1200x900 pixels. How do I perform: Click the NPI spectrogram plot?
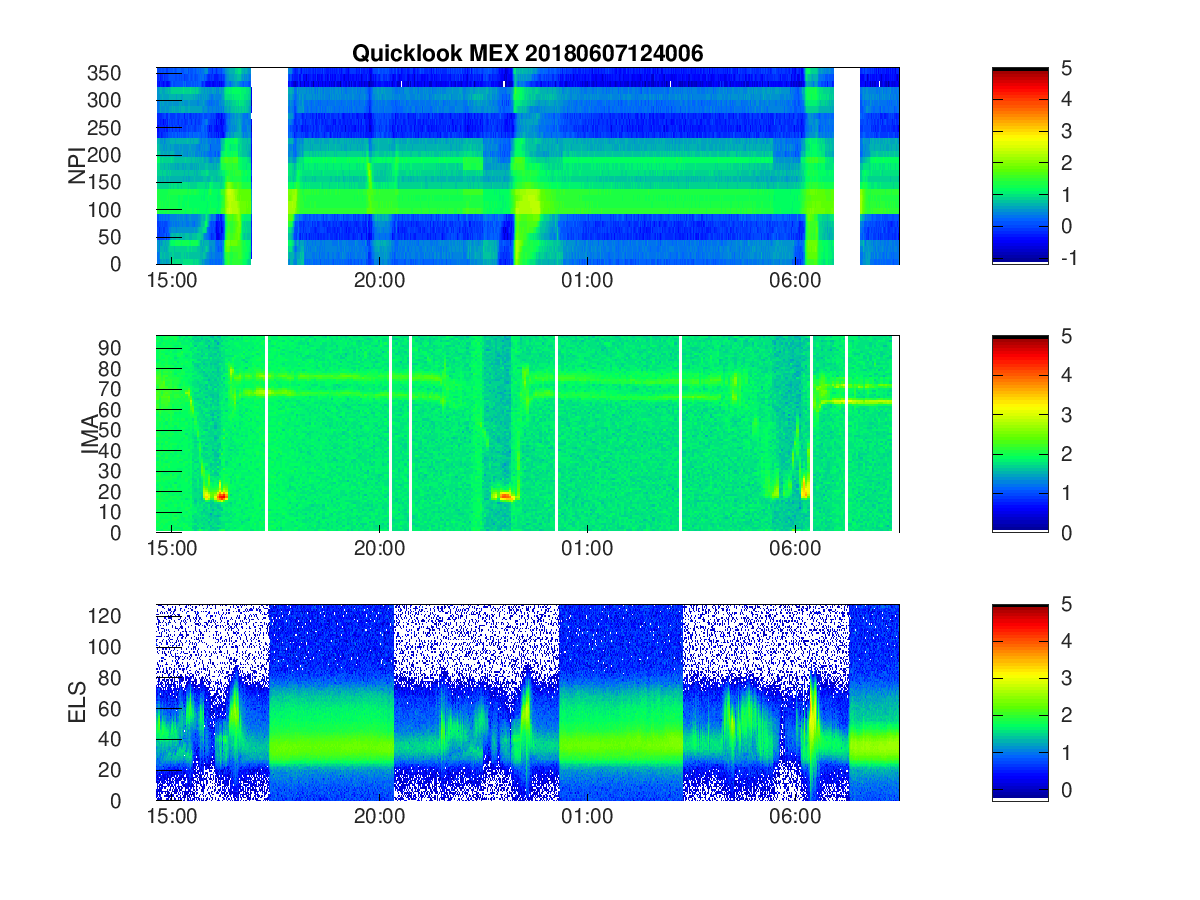pos(528,166)
